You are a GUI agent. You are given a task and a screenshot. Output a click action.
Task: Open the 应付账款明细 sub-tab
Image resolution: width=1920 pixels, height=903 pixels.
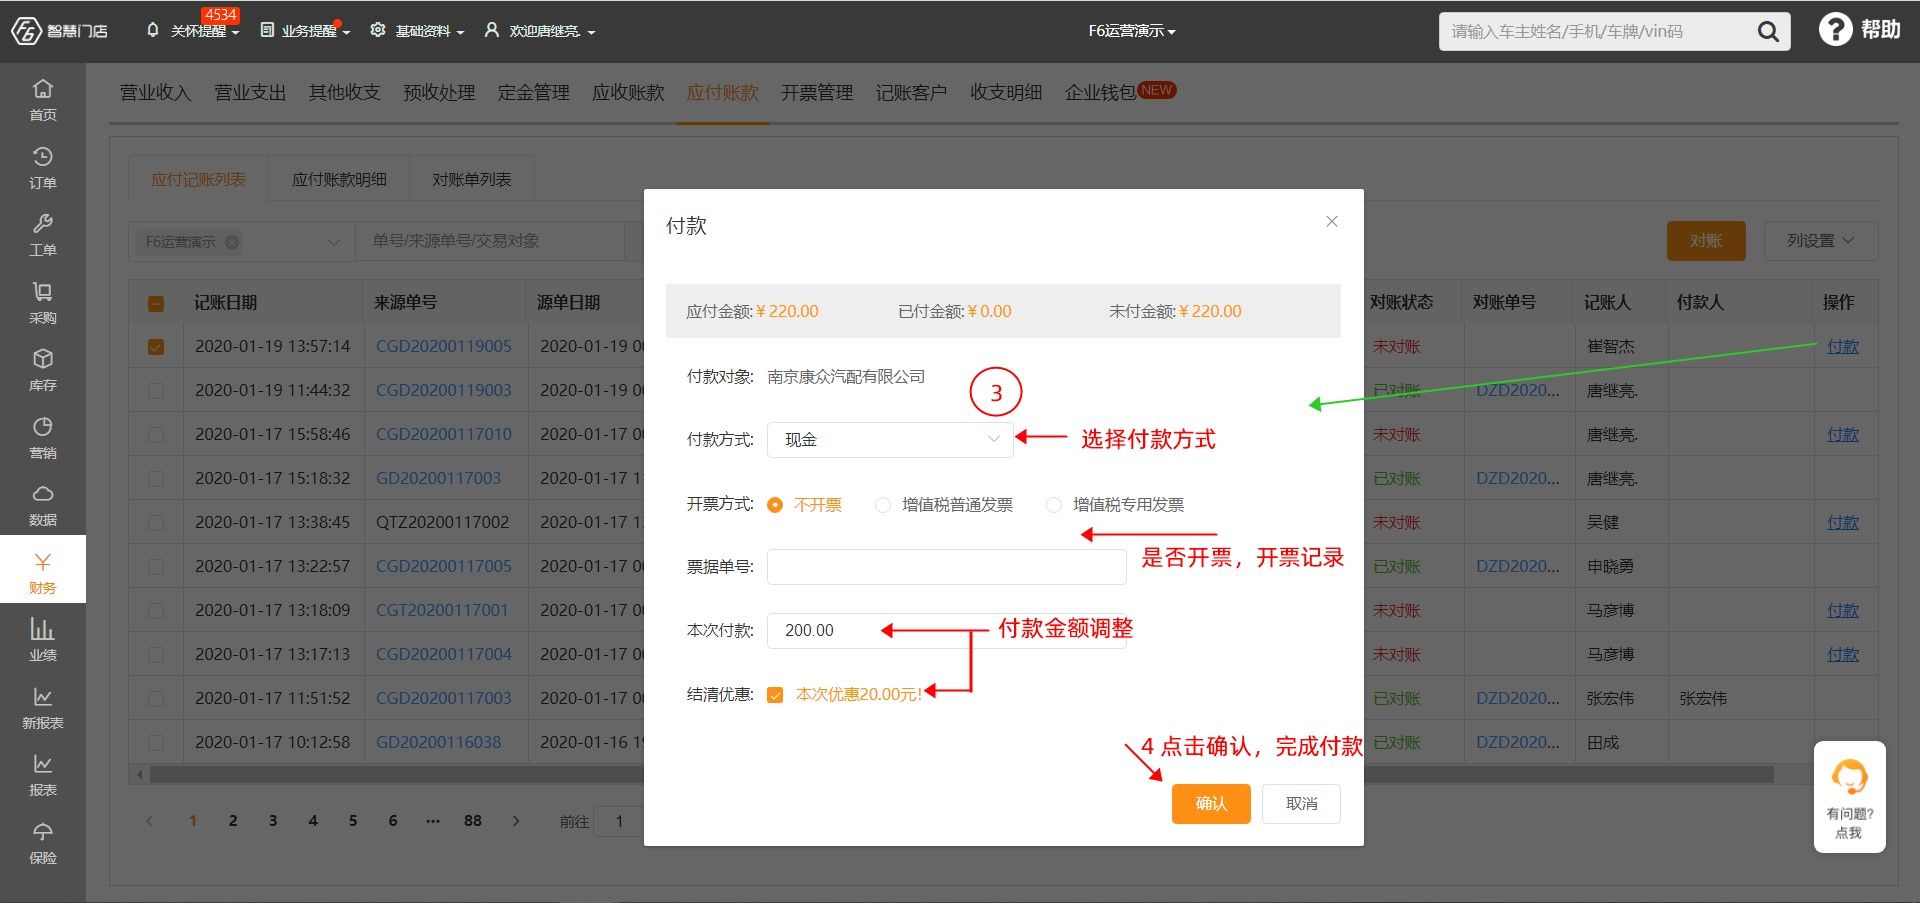tap(339, 180)
